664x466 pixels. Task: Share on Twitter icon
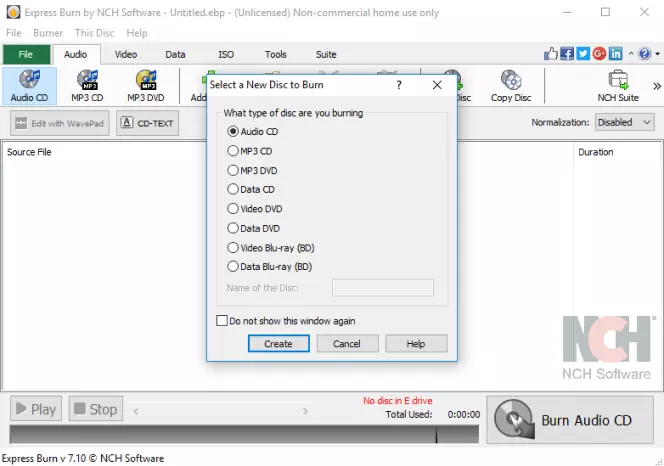click(x=583, y=54)
